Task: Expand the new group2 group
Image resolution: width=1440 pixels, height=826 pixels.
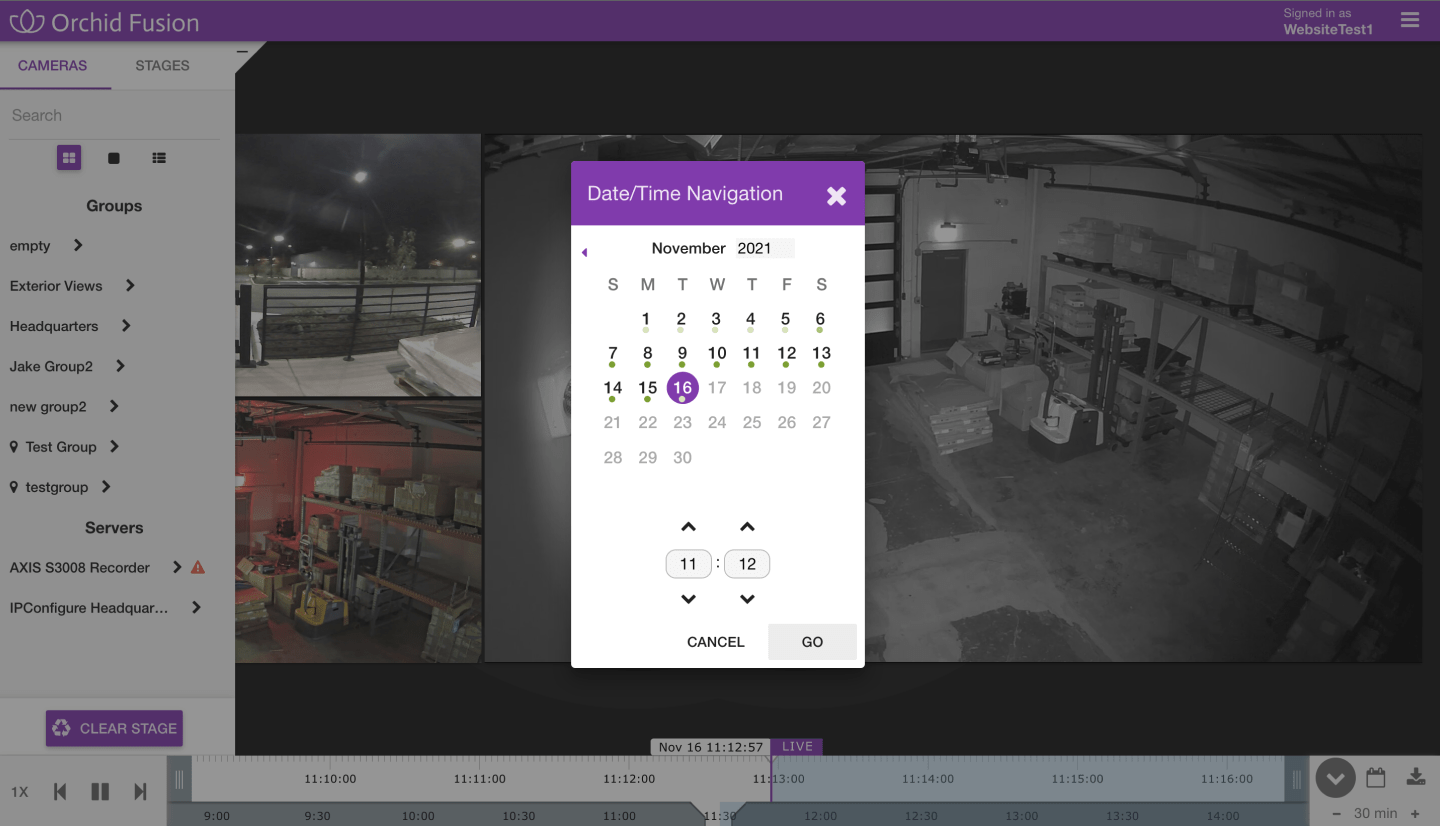Action: [114, 407]
